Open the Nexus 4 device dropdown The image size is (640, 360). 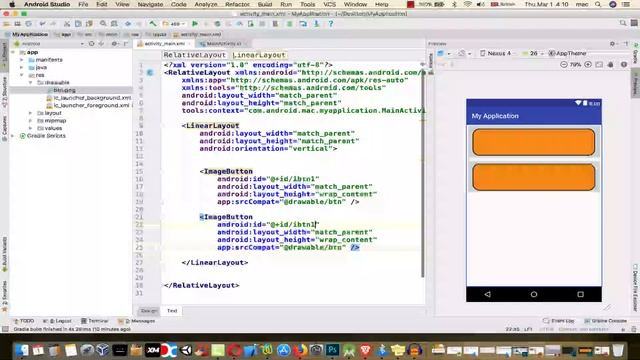click(497, 53)
